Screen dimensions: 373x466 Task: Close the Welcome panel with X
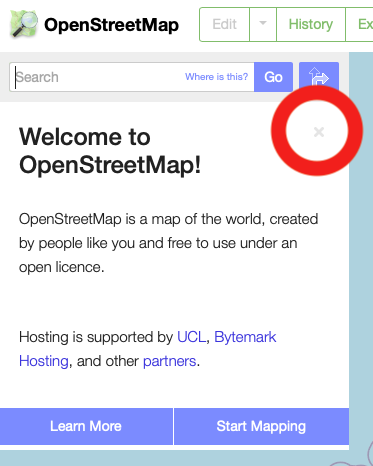tap(319, 132)
